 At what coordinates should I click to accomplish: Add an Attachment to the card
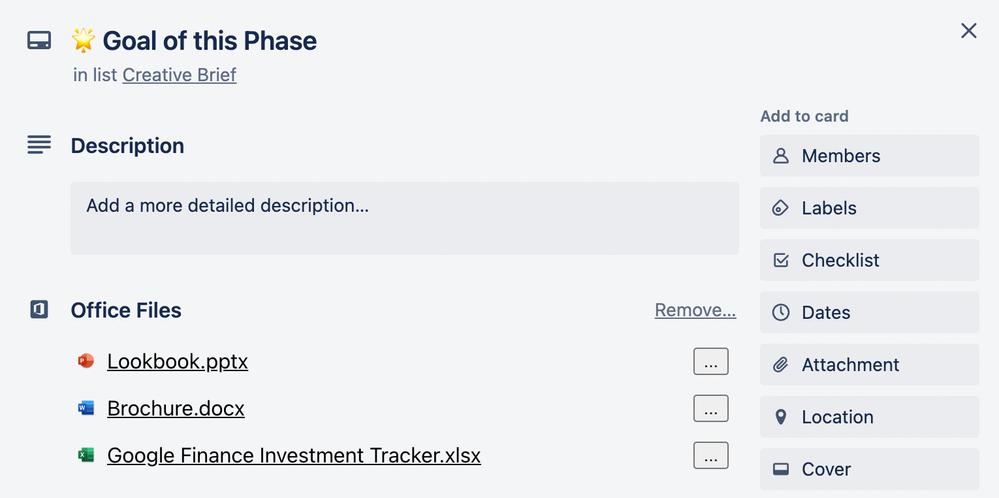pos(869,365)
